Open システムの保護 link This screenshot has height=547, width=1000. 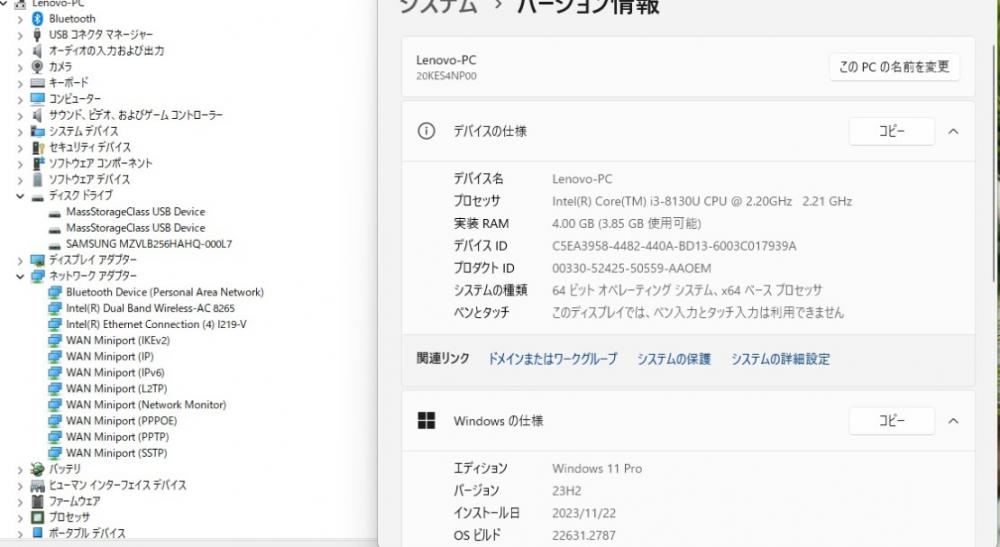[x=674, y=359]
